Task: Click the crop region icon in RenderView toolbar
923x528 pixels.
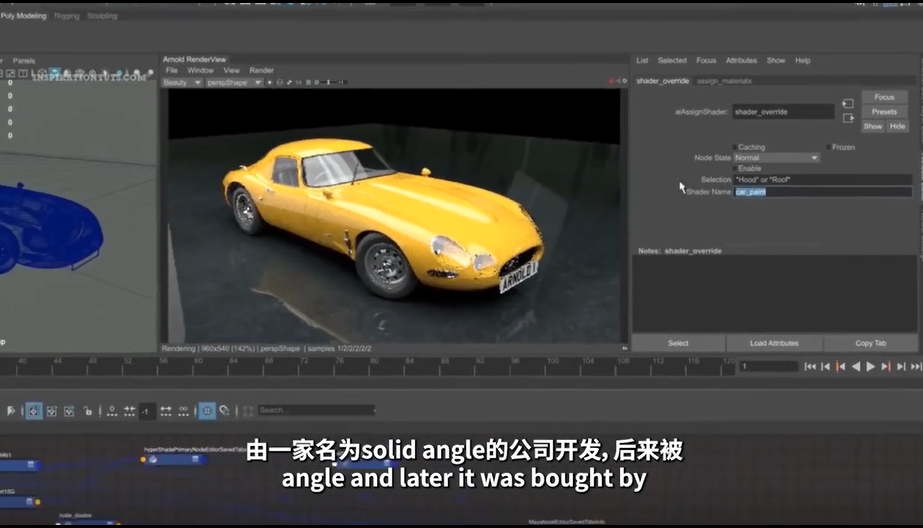Action: [x=280, y=82]
